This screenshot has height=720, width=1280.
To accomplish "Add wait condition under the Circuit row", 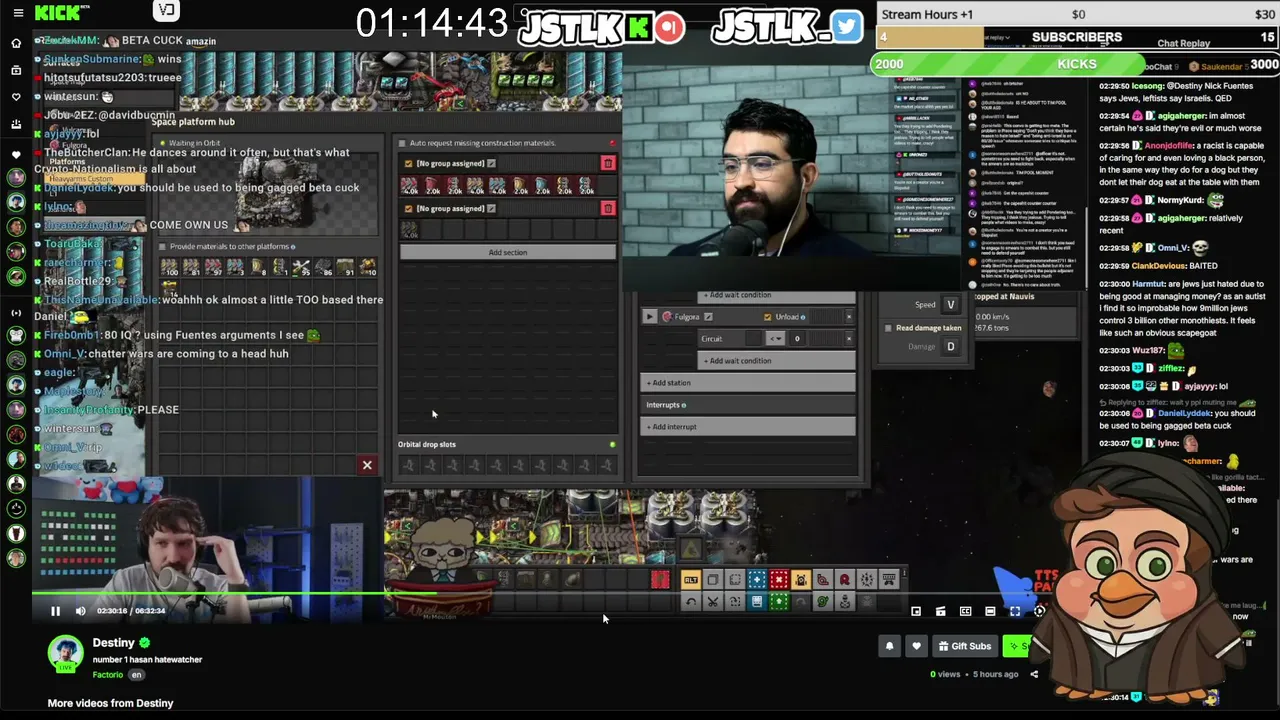I will [777, 361].
